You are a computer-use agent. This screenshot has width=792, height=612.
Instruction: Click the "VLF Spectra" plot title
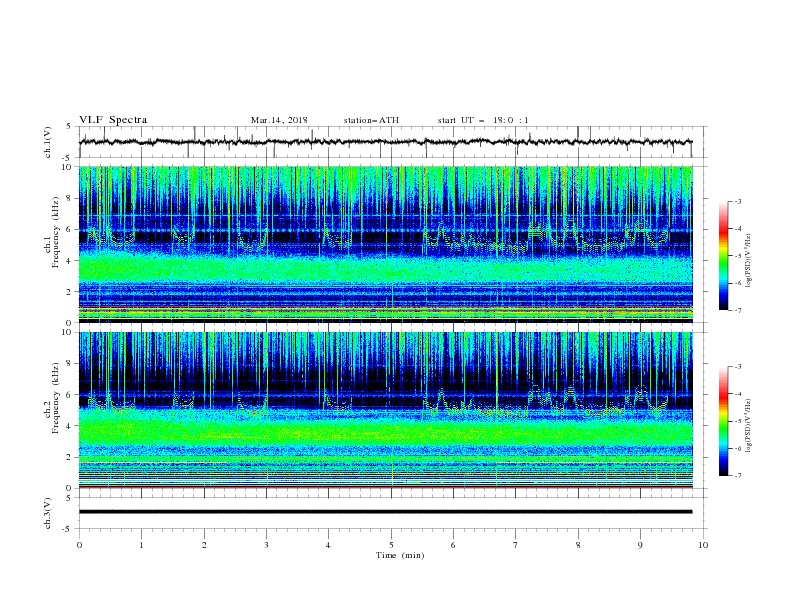(113, 120)
